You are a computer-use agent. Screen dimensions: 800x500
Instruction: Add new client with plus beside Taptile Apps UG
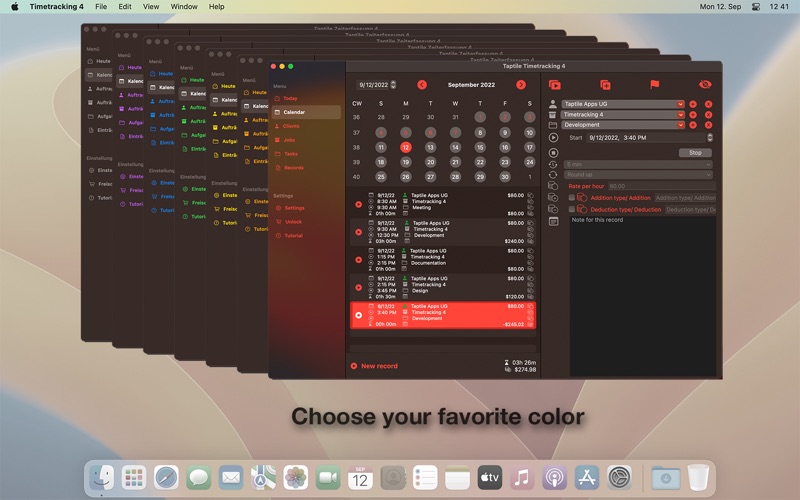(693, 104)
